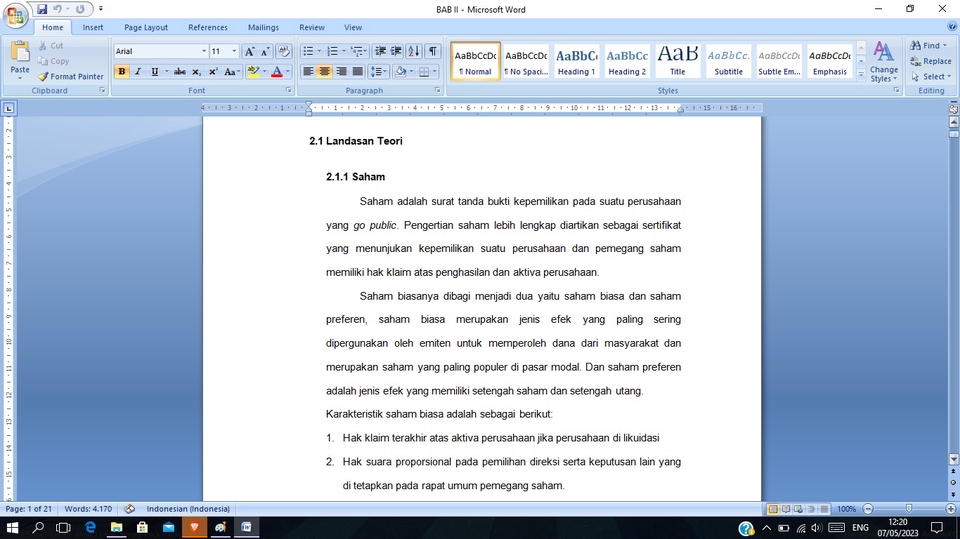Image resolution: width=960 pixels, height=539 pixels.
Task: Open the Paragraph dialog launcher
Action: coord(438,90)
